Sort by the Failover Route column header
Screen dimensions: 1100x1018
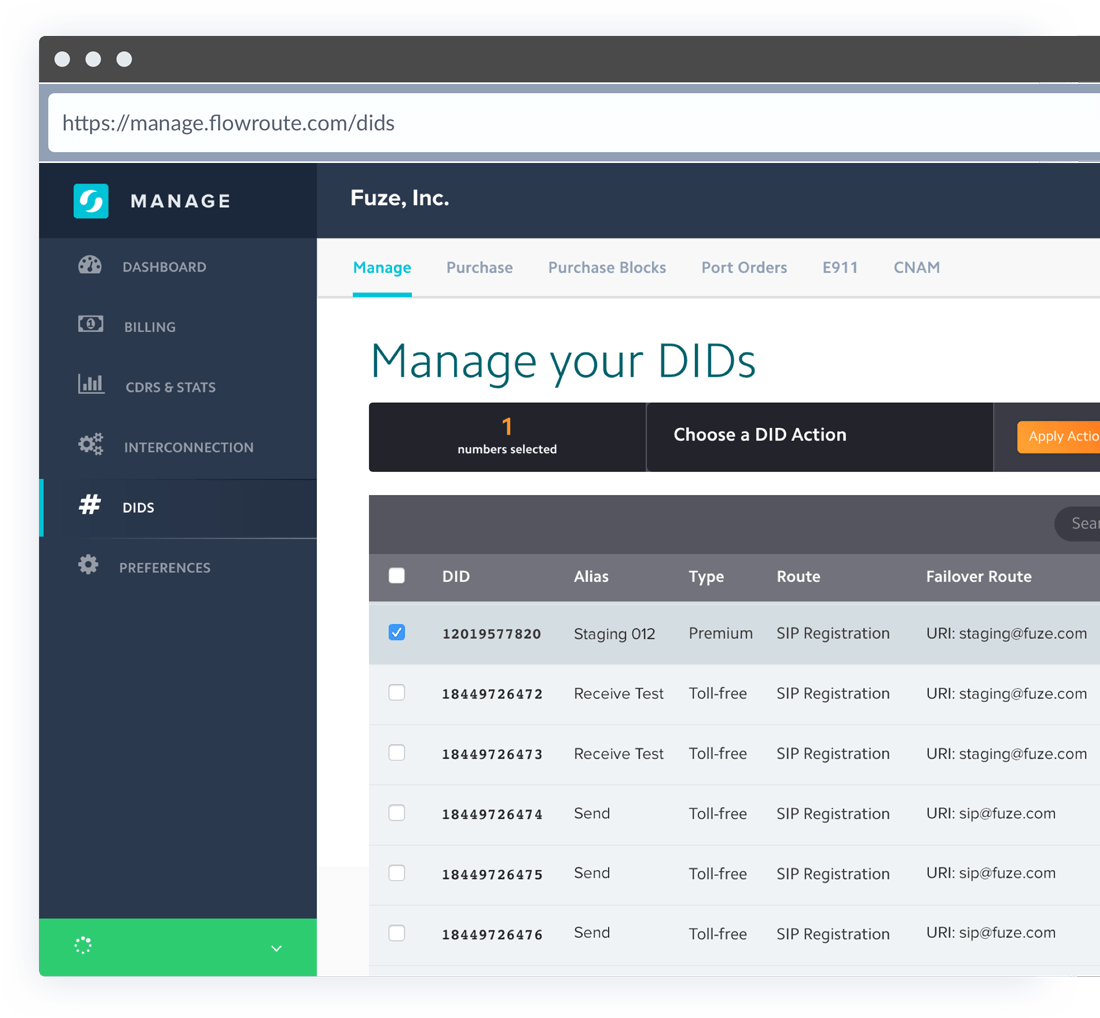(979, 577)
